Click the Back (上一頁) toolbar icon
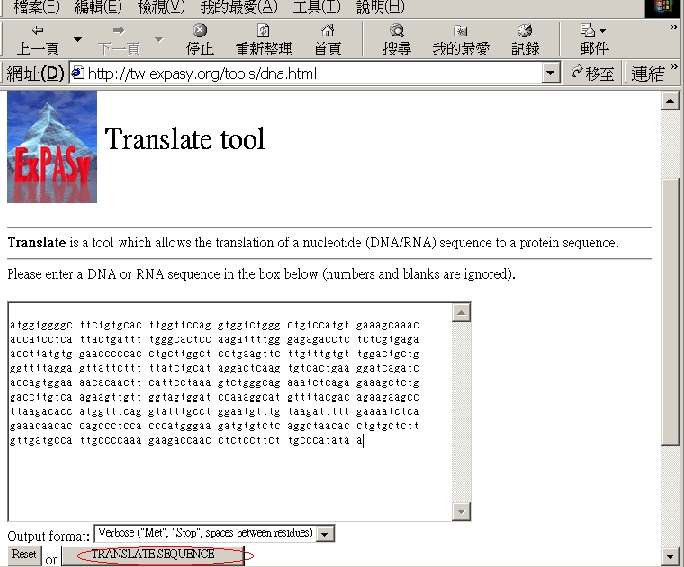 (x=37, y=32)
